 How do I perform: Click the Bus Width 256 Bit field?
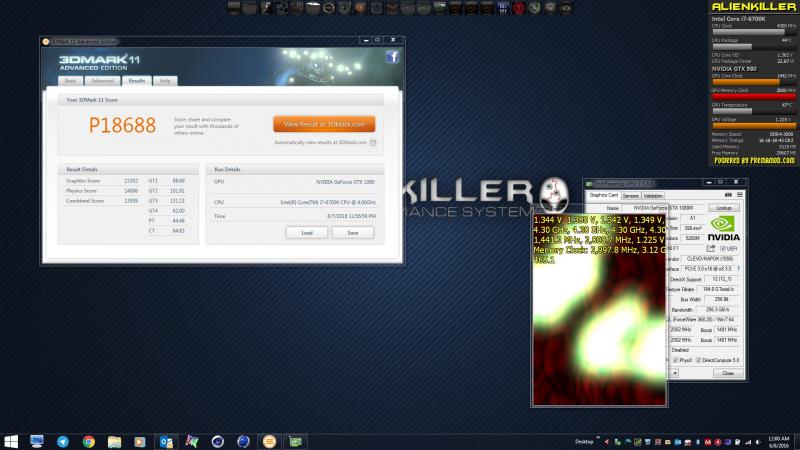(721, 299)
